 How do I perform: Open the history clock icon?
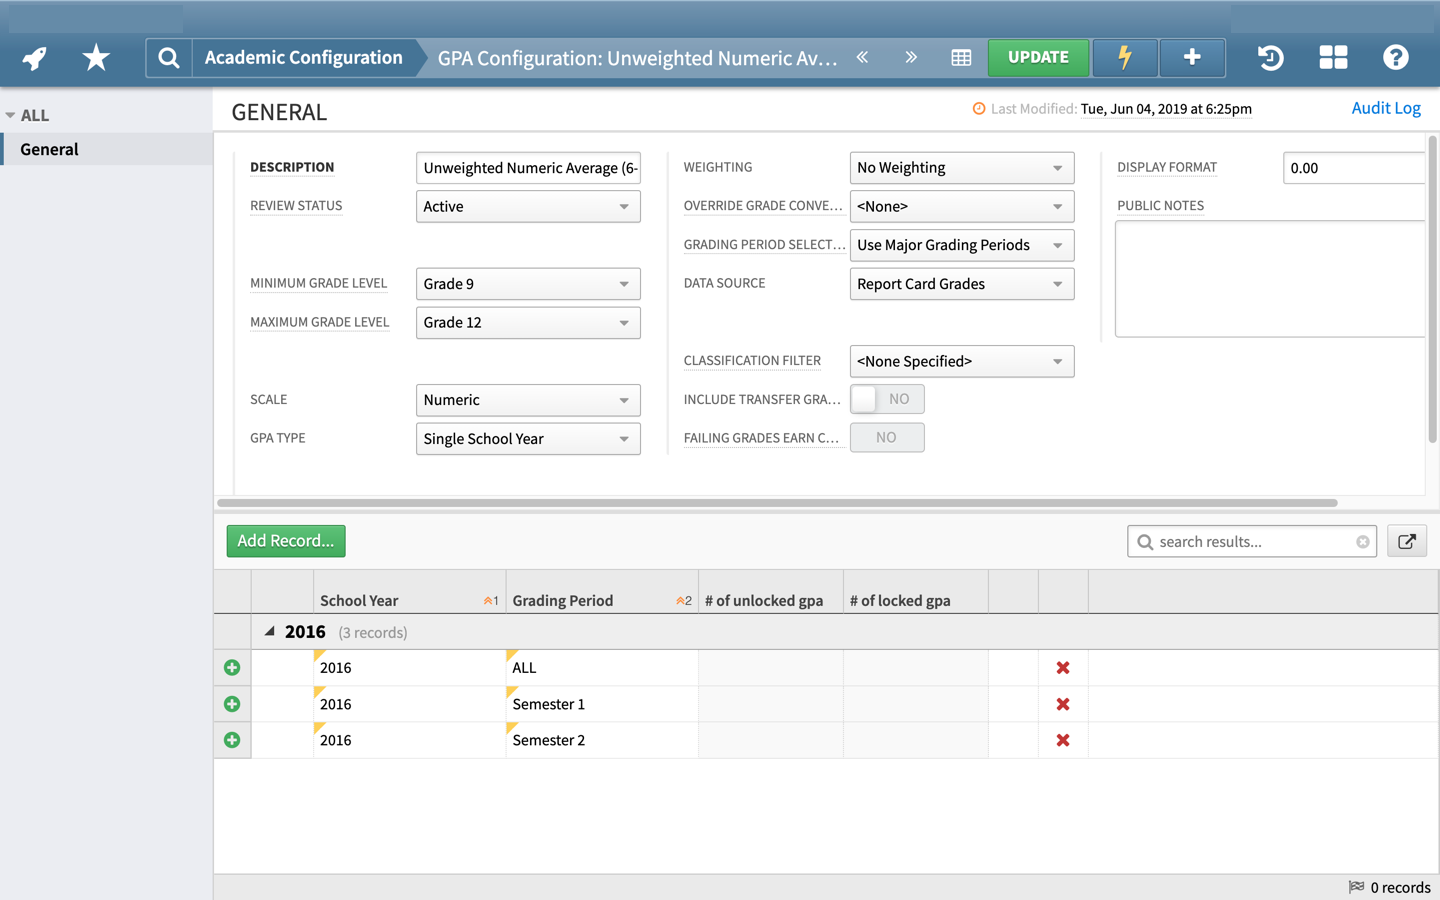[1270, 58]
